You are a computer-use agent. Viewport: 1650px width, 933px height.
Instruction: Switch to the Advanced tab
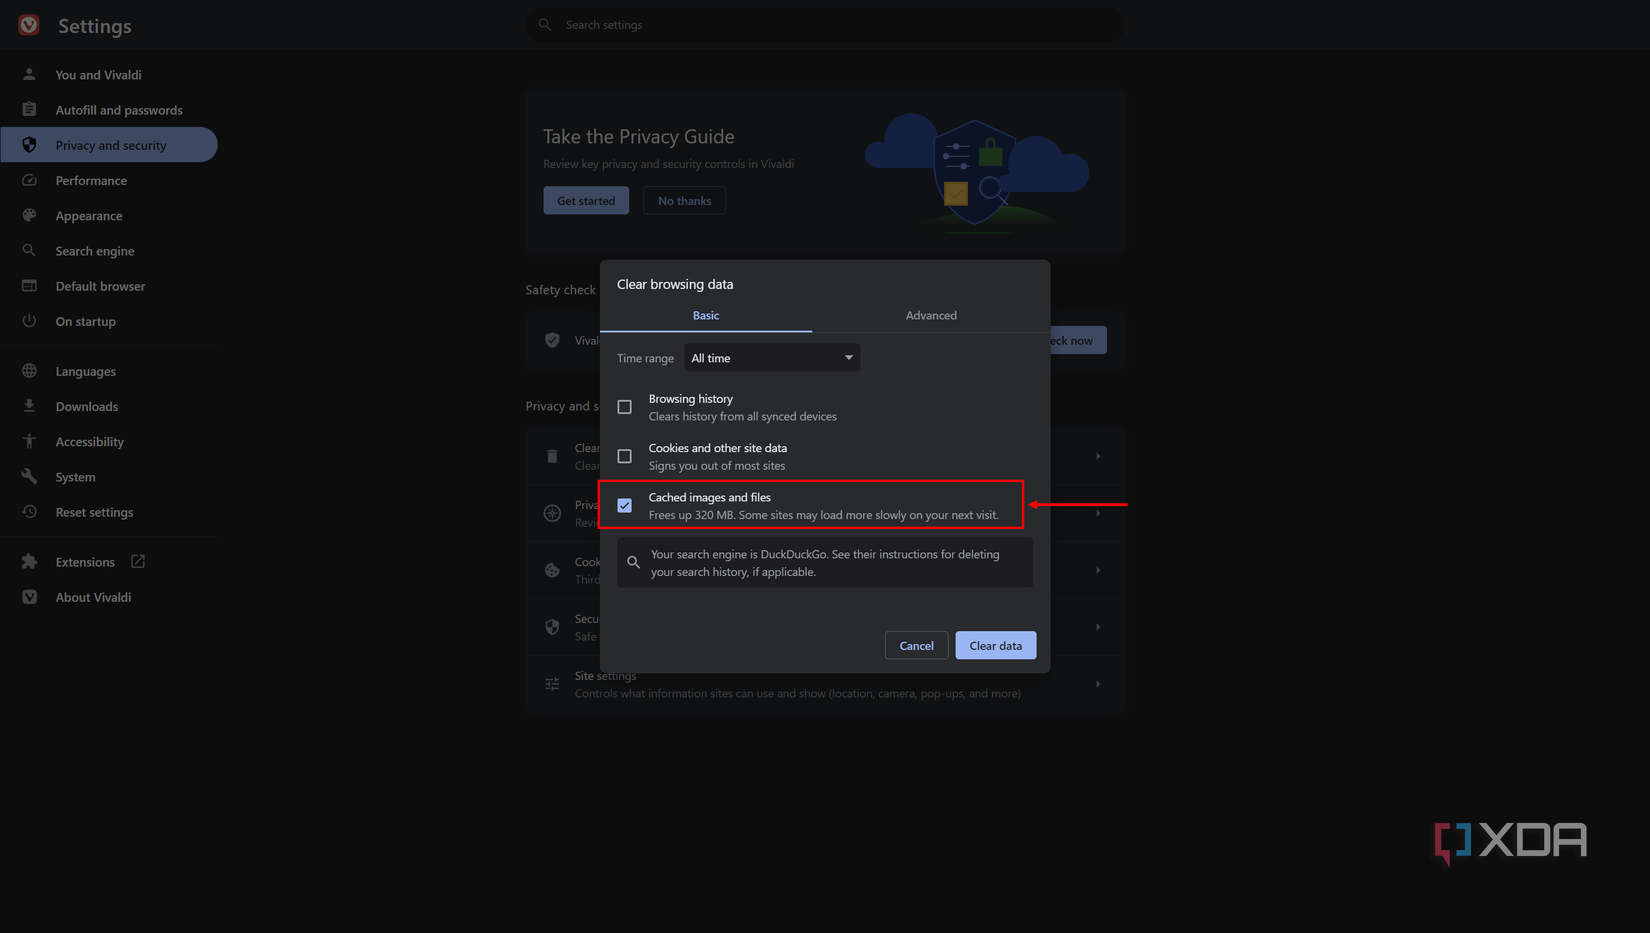click(x=931, y=315)
